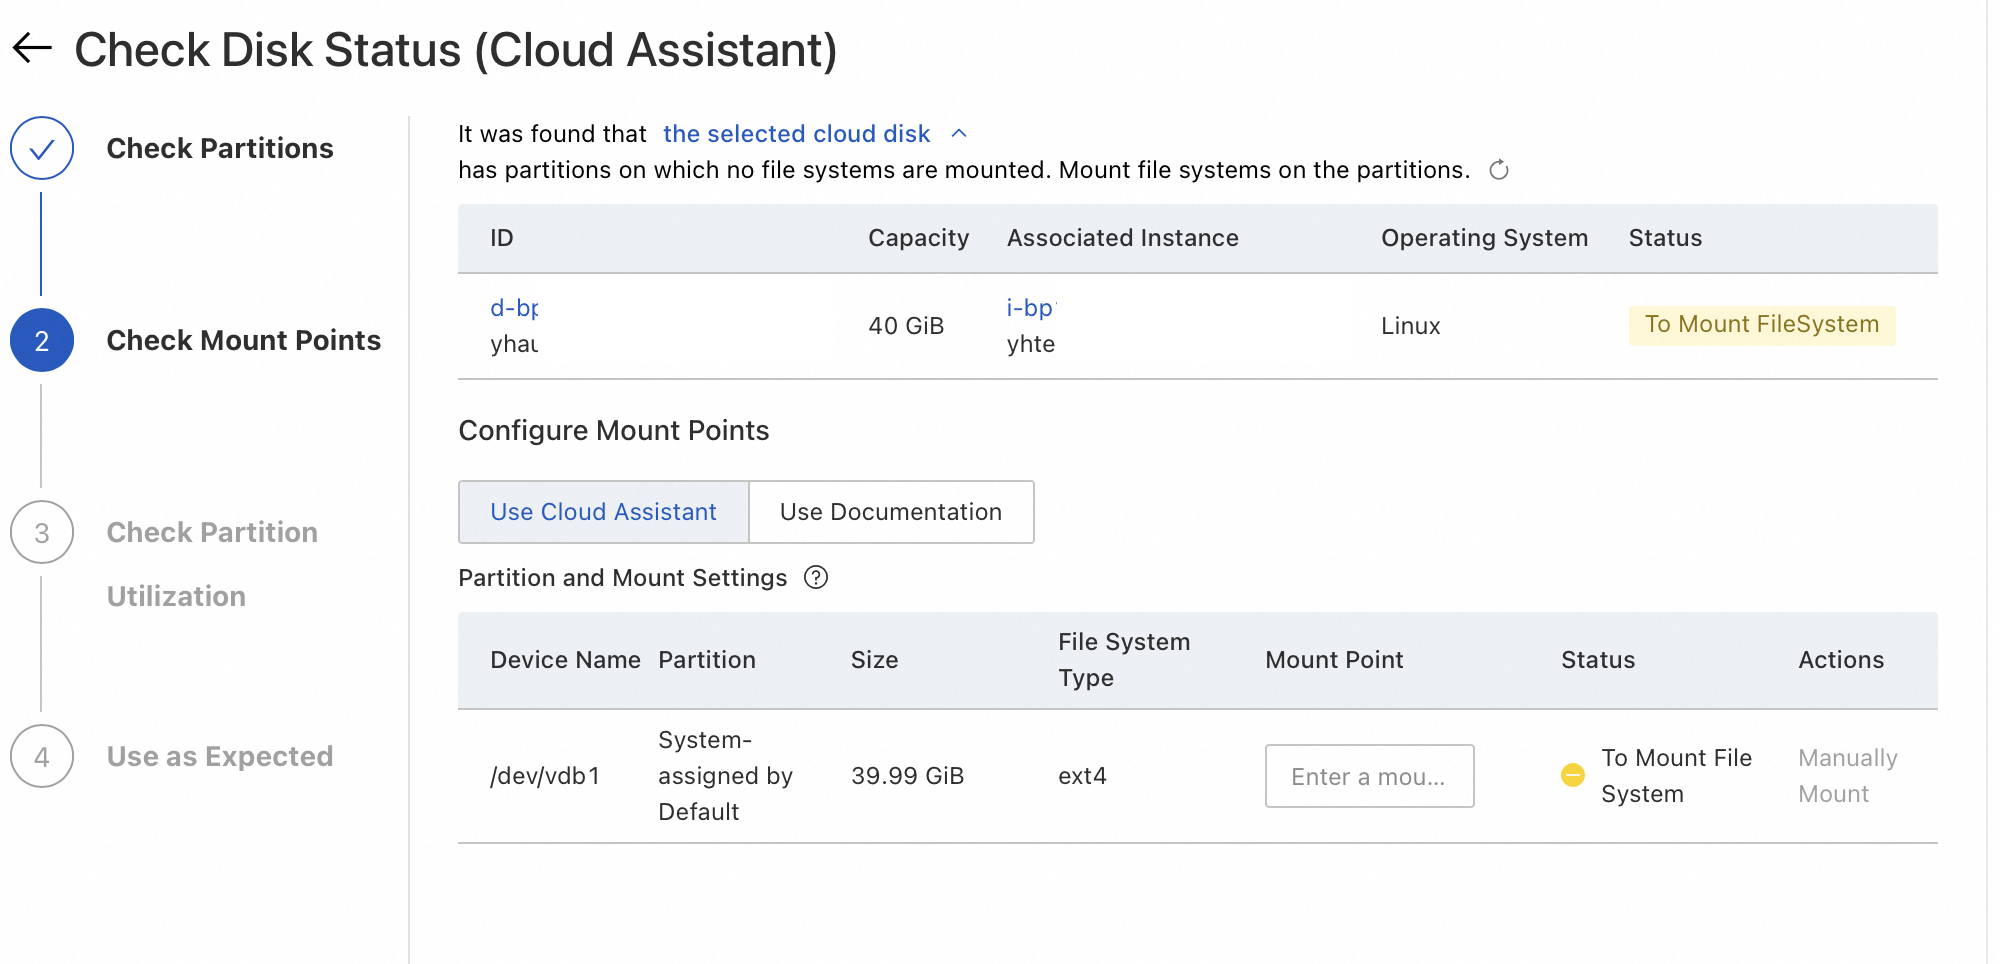Click the Linux operating system cell
2000x964 pixels.
[x=1411, y=326]
